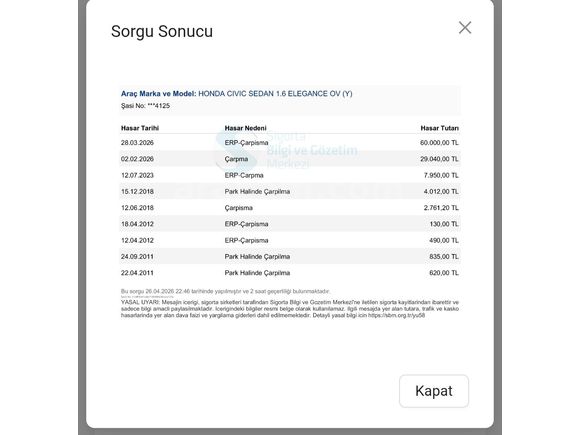
Task: Click the Honda Civic Sedan model text
Action: 275,94
